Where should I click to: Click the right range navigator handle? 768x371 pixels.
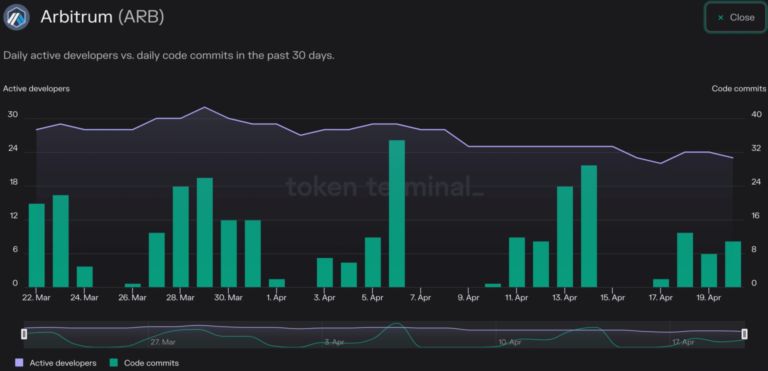[744, 334]
